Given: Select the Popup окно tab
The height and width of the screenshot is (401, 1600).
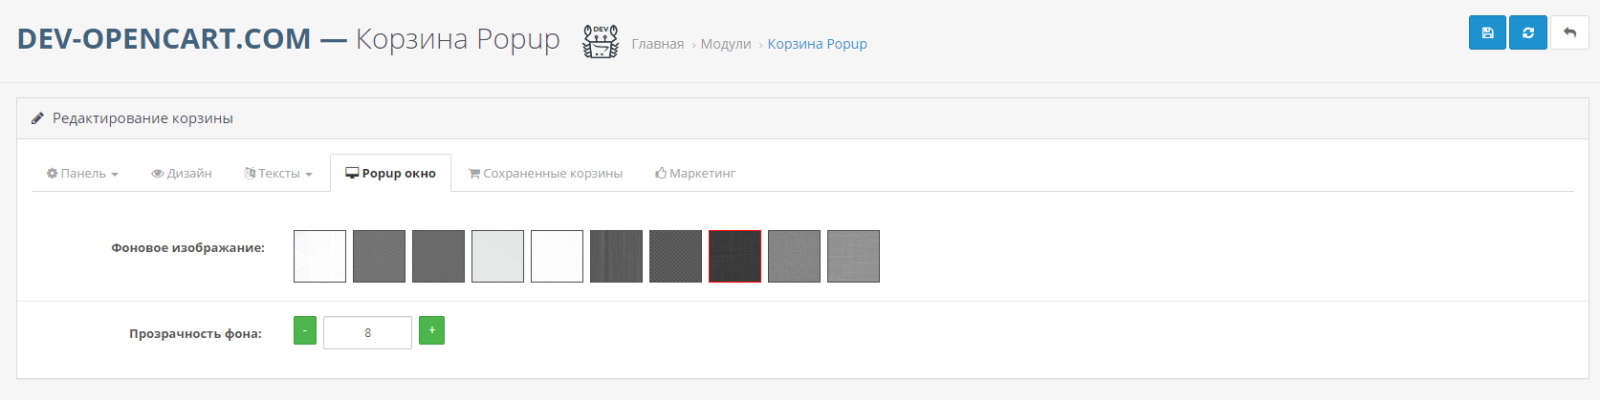Looking at the screenshot, I should (x=391, y=173).
